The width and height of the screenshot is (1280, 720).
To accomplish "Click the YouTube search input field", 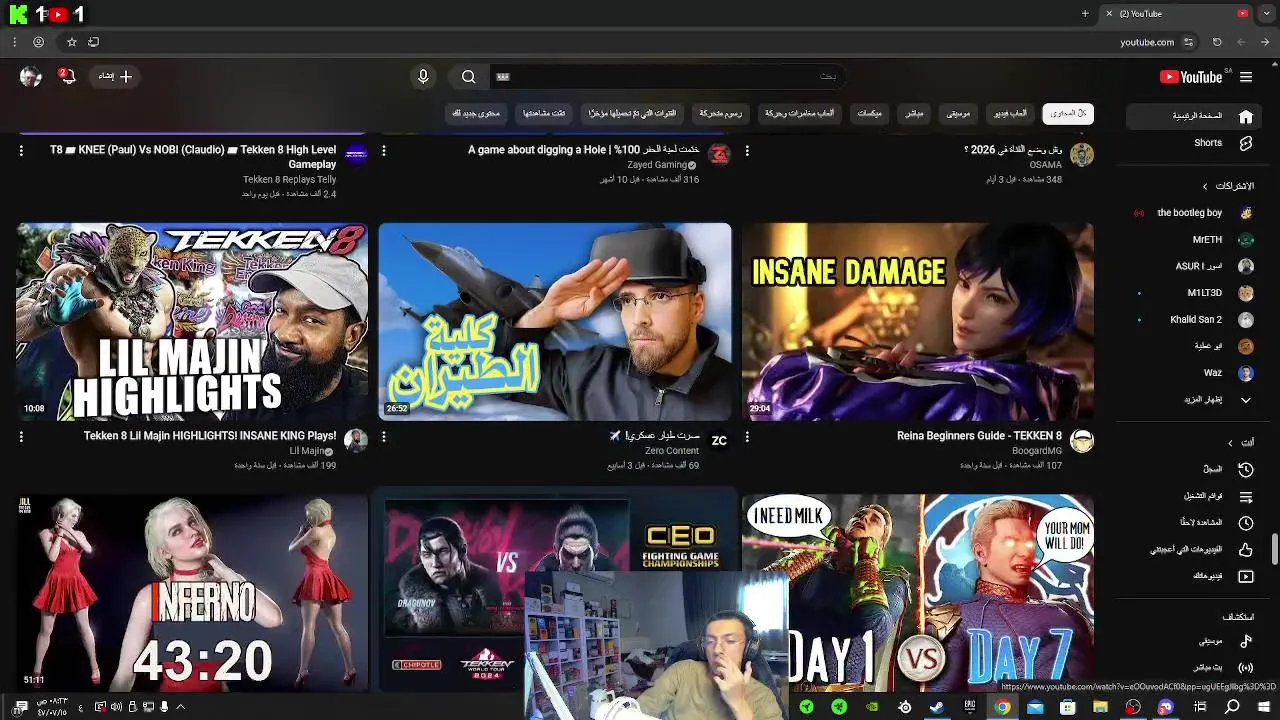I will tap(665, 77).
